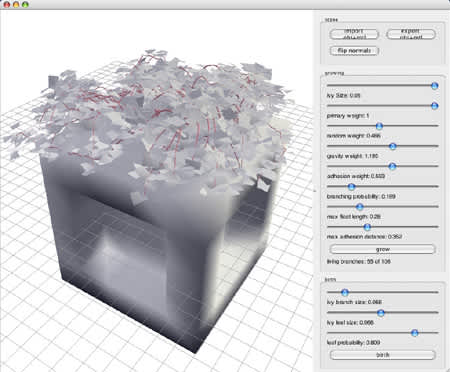Image resolution: width=450 pixels, height=372 pixels.
Task: Zoom the window with the green button
Action: click(25, 5)
